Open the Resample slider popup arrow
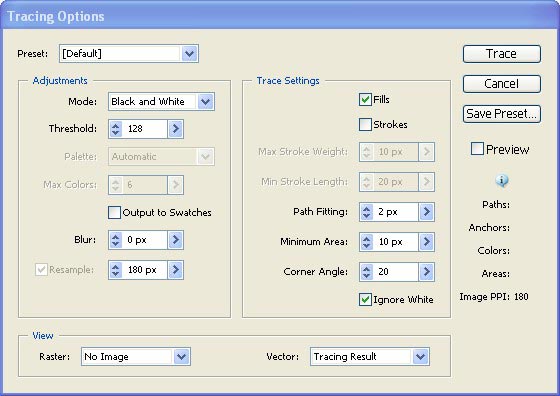This screenshot has width=560, height=396. click(x=176, y=270)
